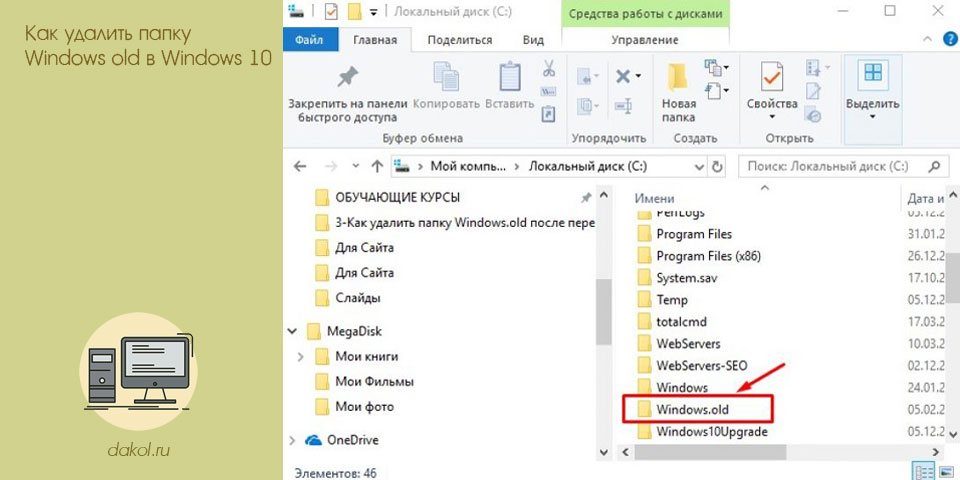Click the new folder icon in title bar
The image size is (960, 480).
point(353,12)
